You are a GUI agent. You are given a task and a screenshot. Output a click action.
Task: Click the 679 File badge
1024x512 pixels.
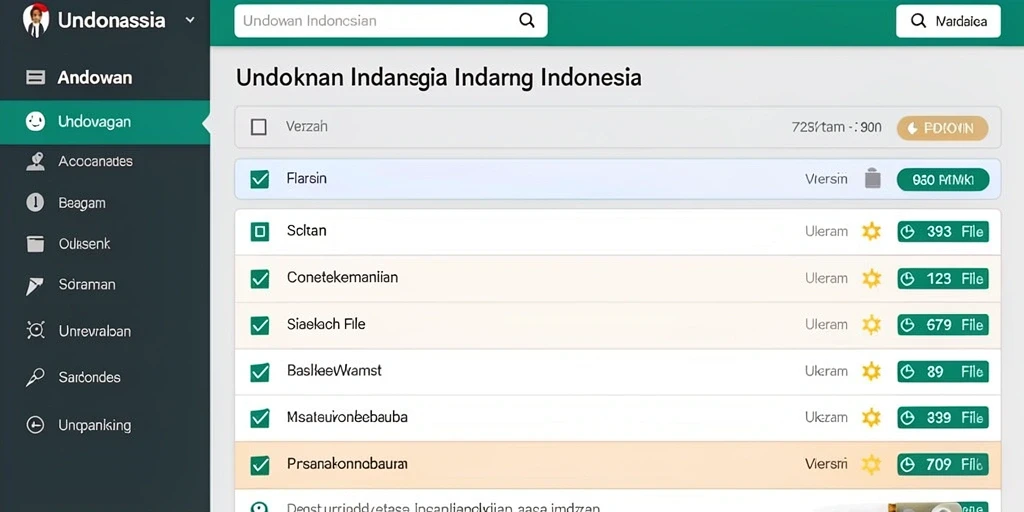click(x=943, y=325)
